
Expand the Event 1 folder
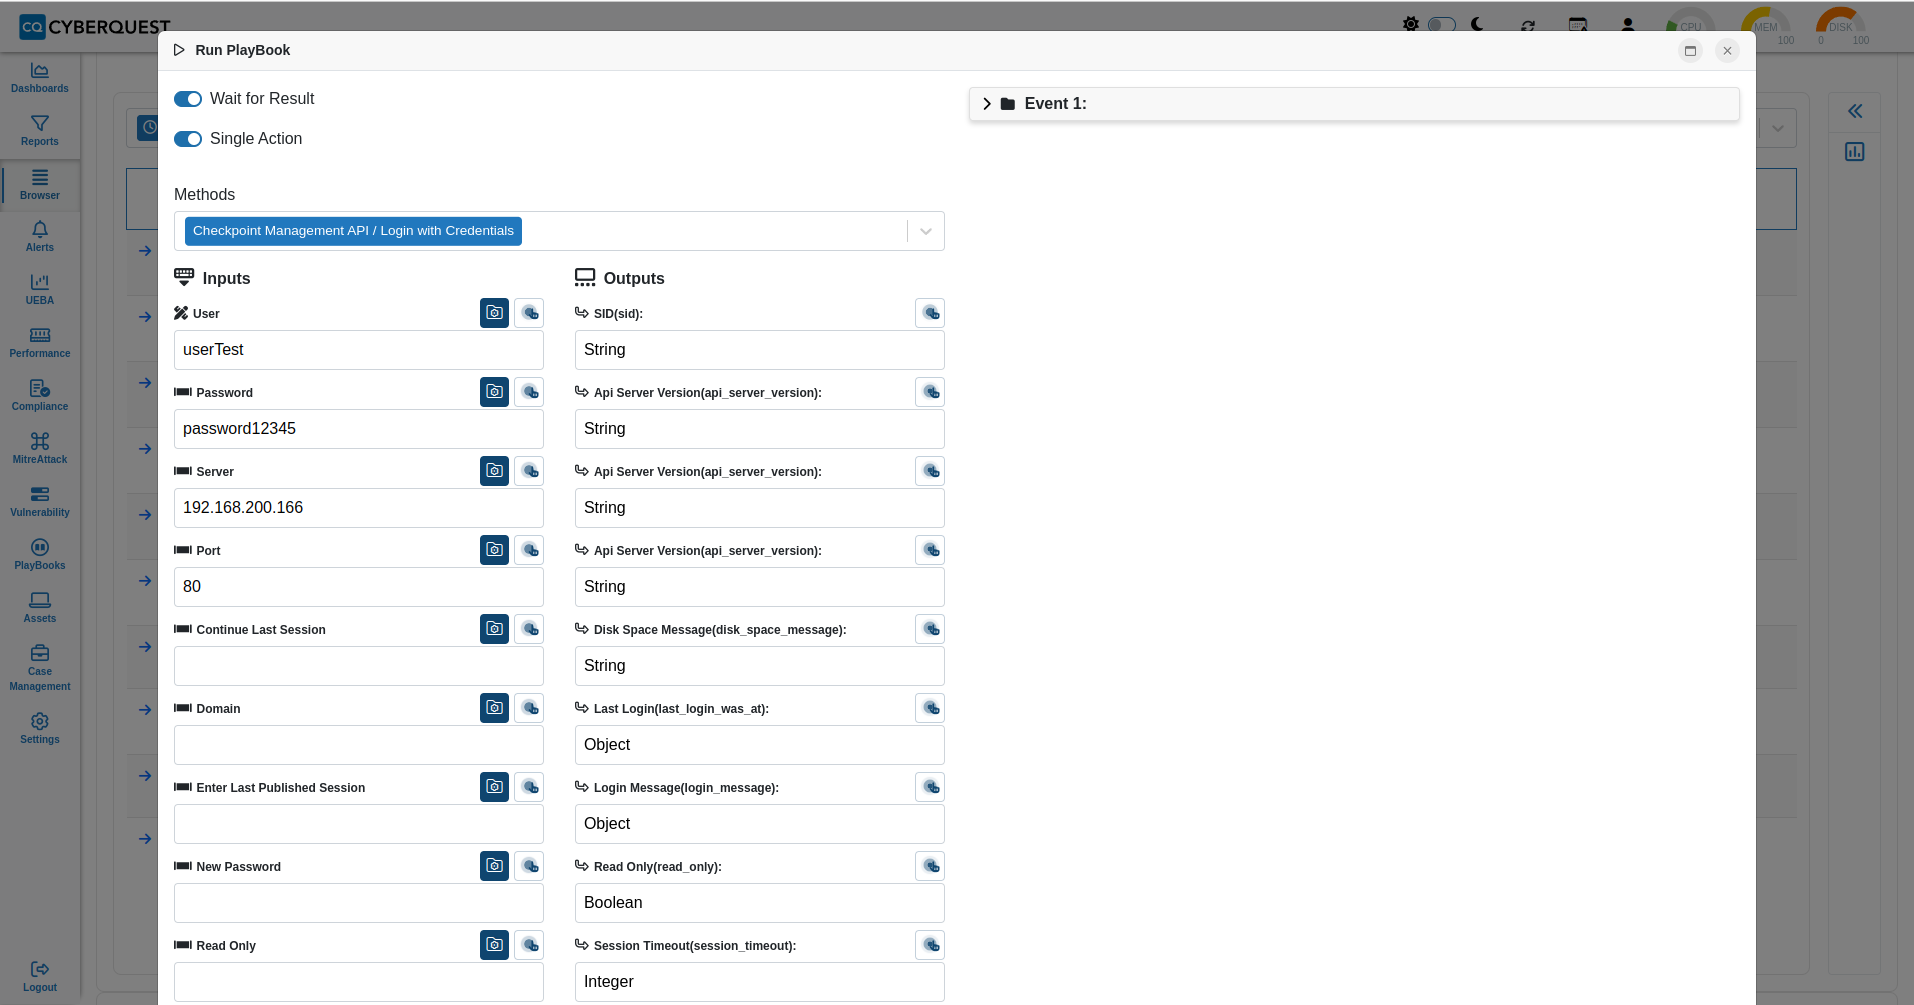pos(987,104)
